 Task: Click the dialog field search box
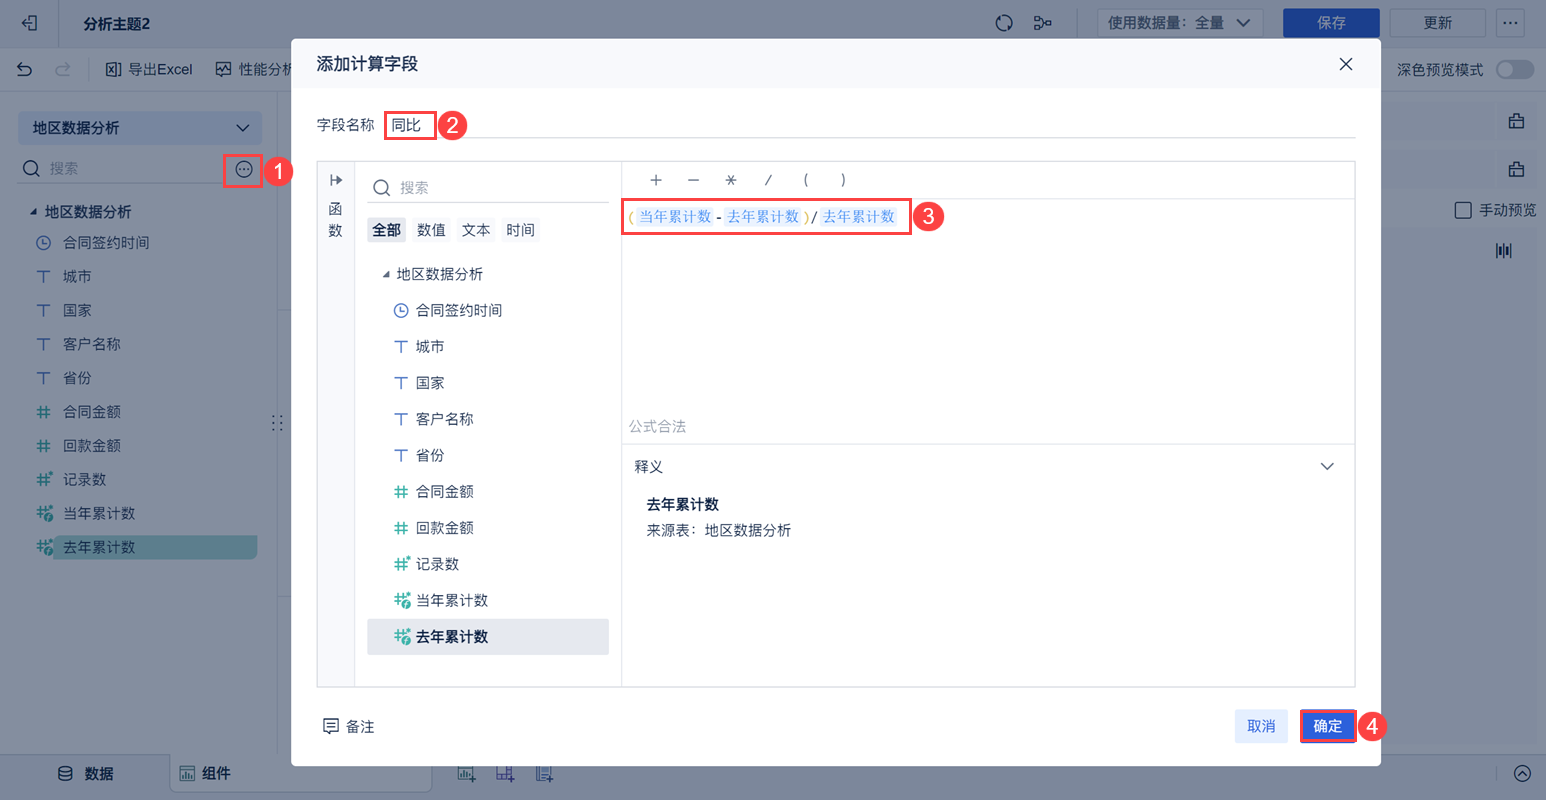click(488, 188)
